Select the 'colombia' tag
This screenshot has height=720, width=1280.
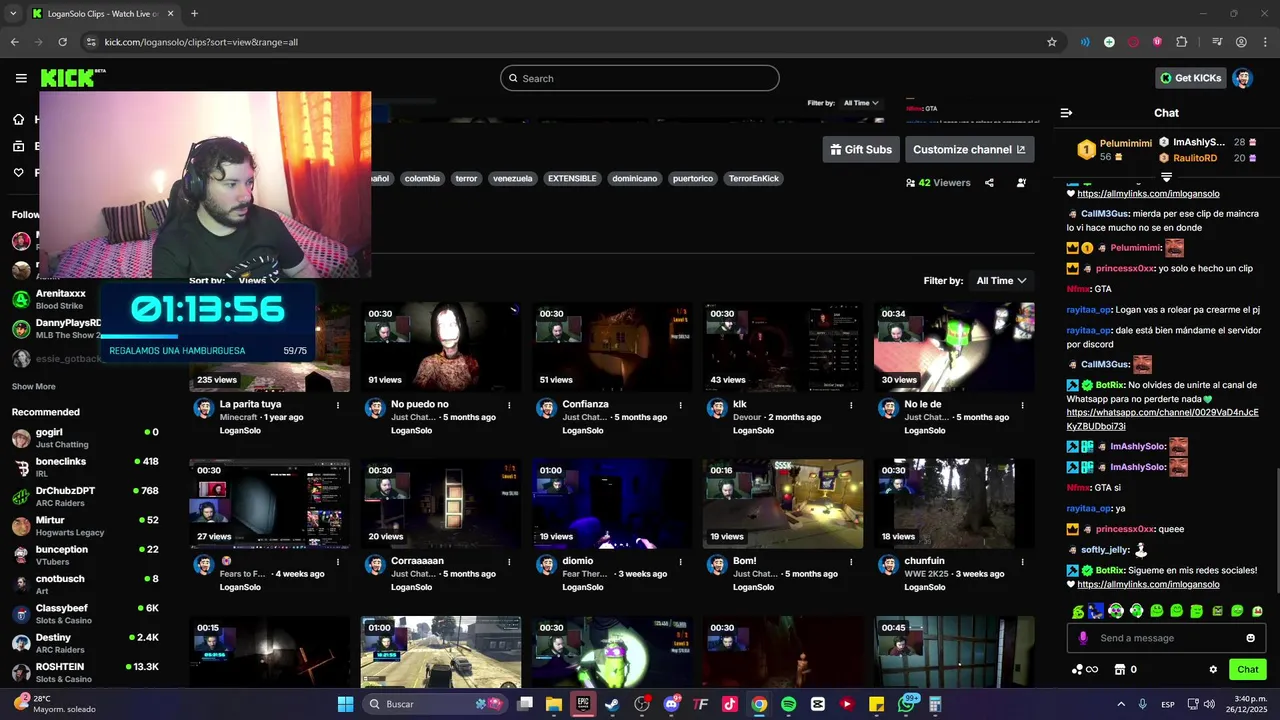422,179
